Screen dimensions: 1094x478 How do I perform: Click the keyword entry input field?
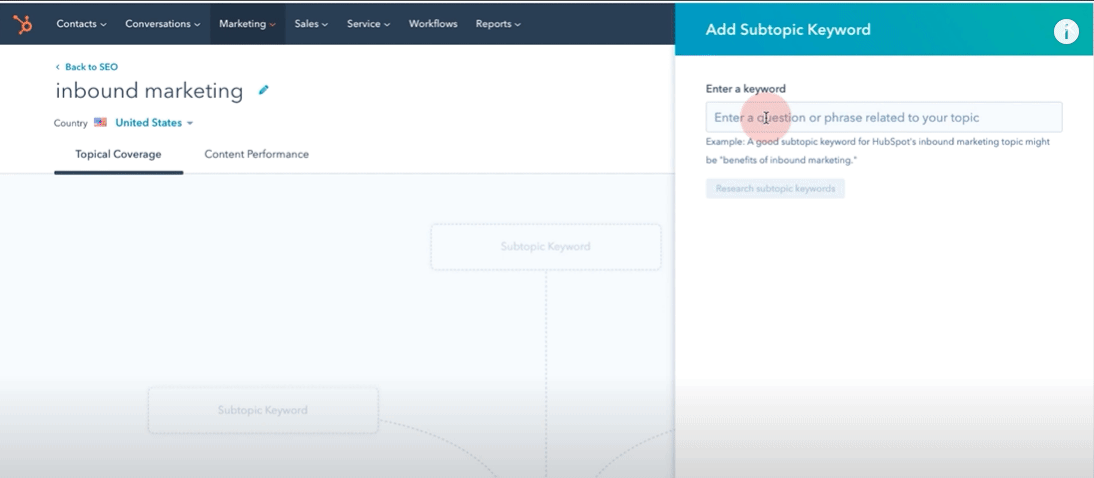[x=884, y=117]
